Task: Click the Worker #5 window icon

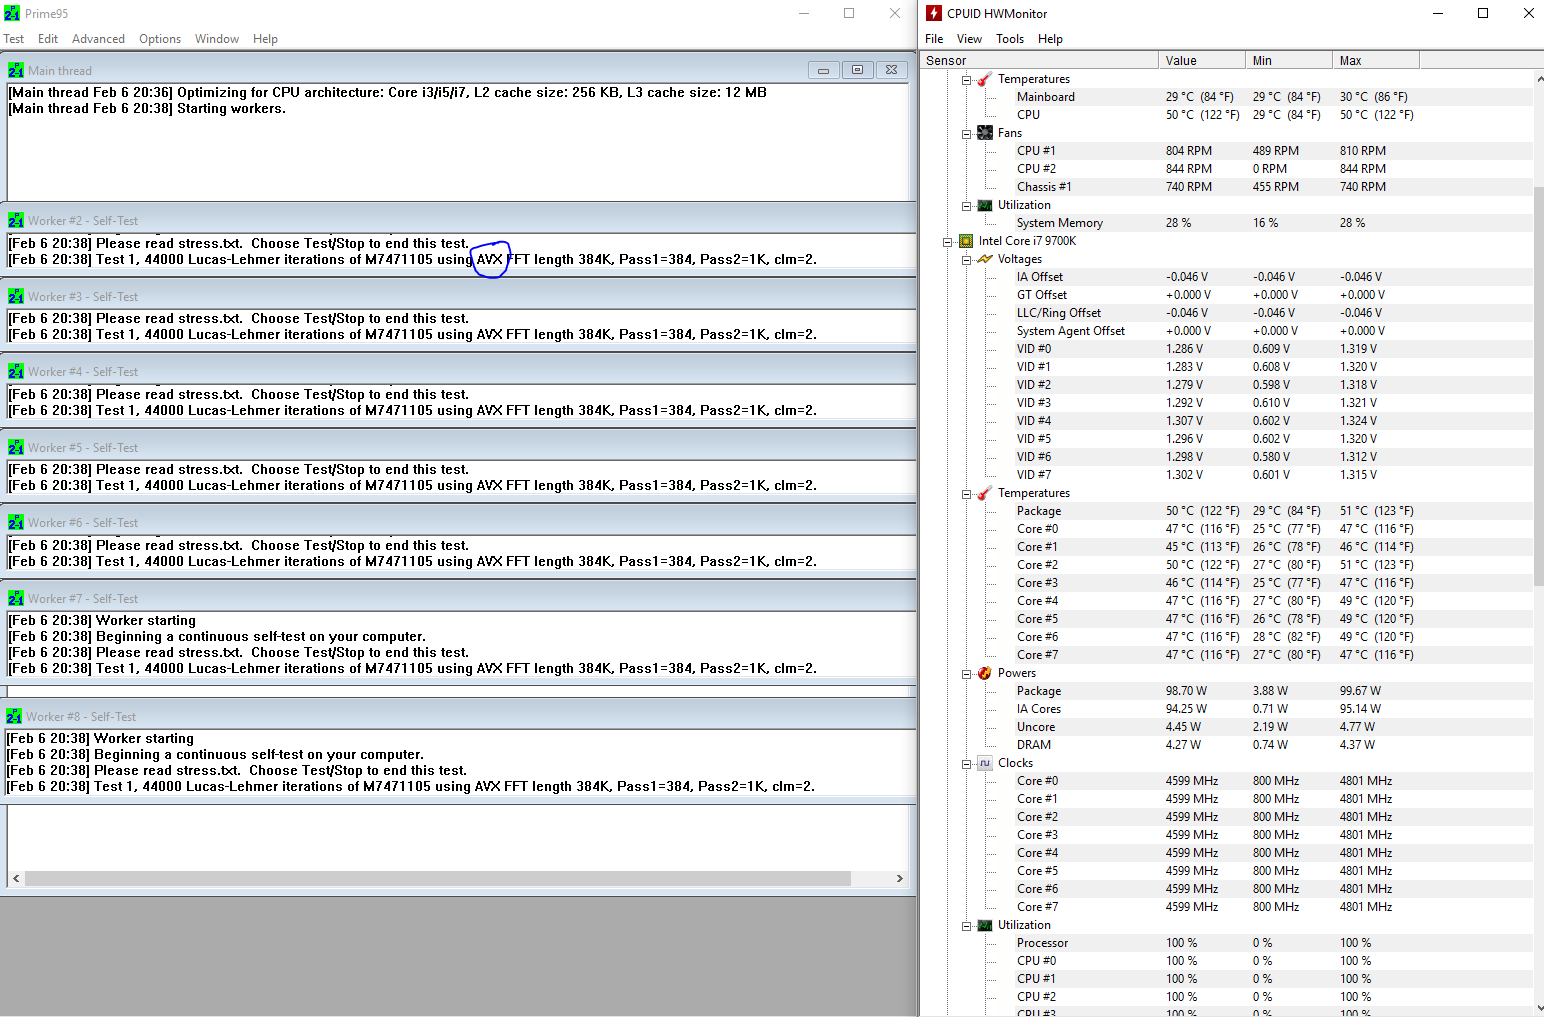Action: tap(16, 447)
